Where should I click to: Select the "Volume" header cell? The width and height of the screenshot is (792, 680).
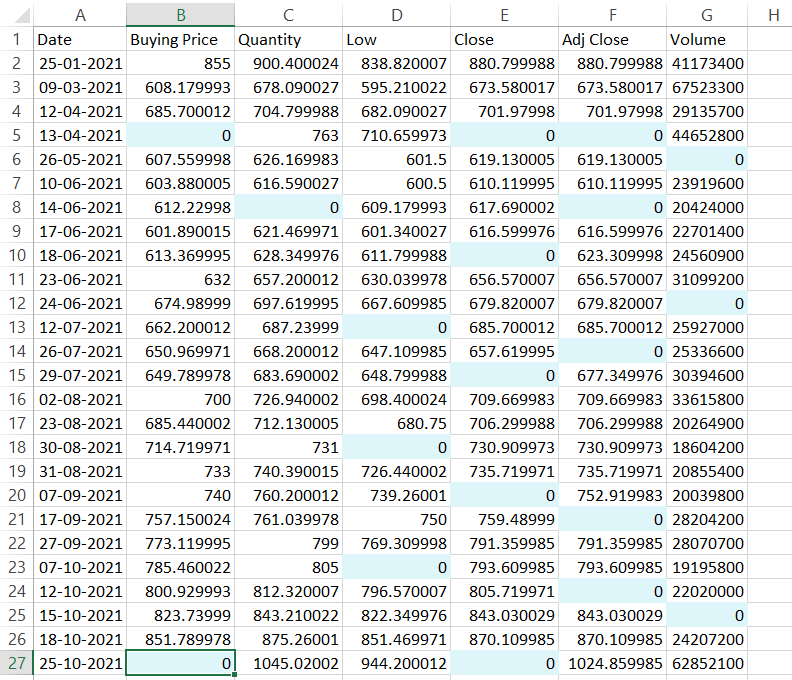point(707,40)
